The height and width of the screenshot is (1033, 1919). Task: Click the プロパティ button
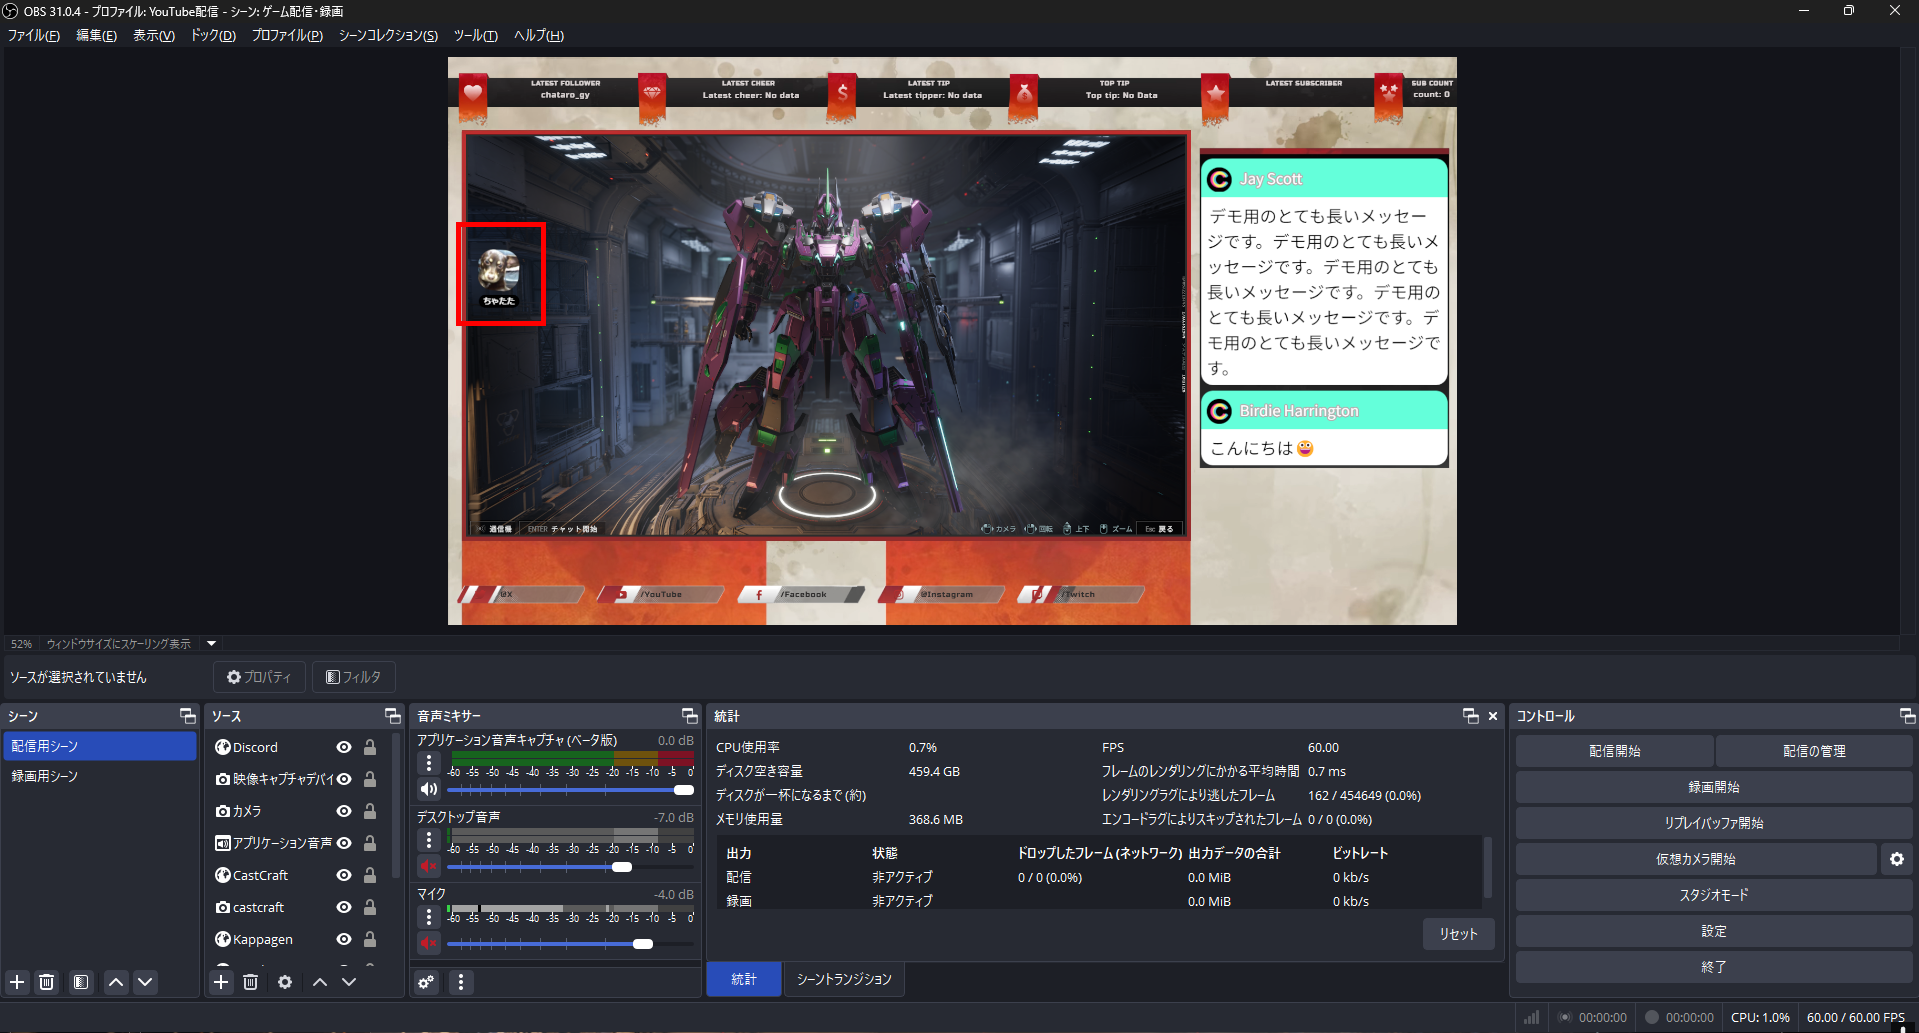tap(259, 677)
